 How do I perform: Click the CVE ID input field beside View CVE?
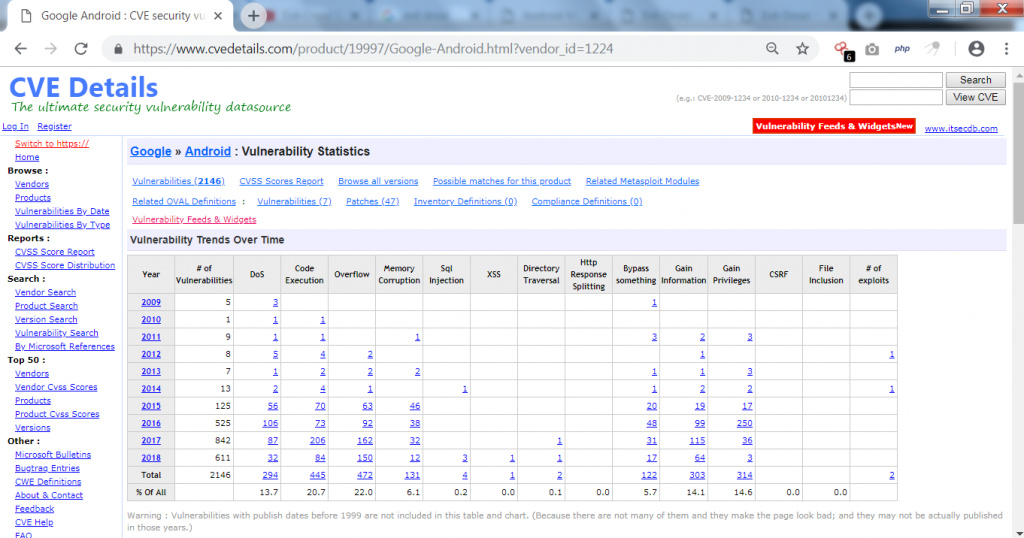pos(895,97)
